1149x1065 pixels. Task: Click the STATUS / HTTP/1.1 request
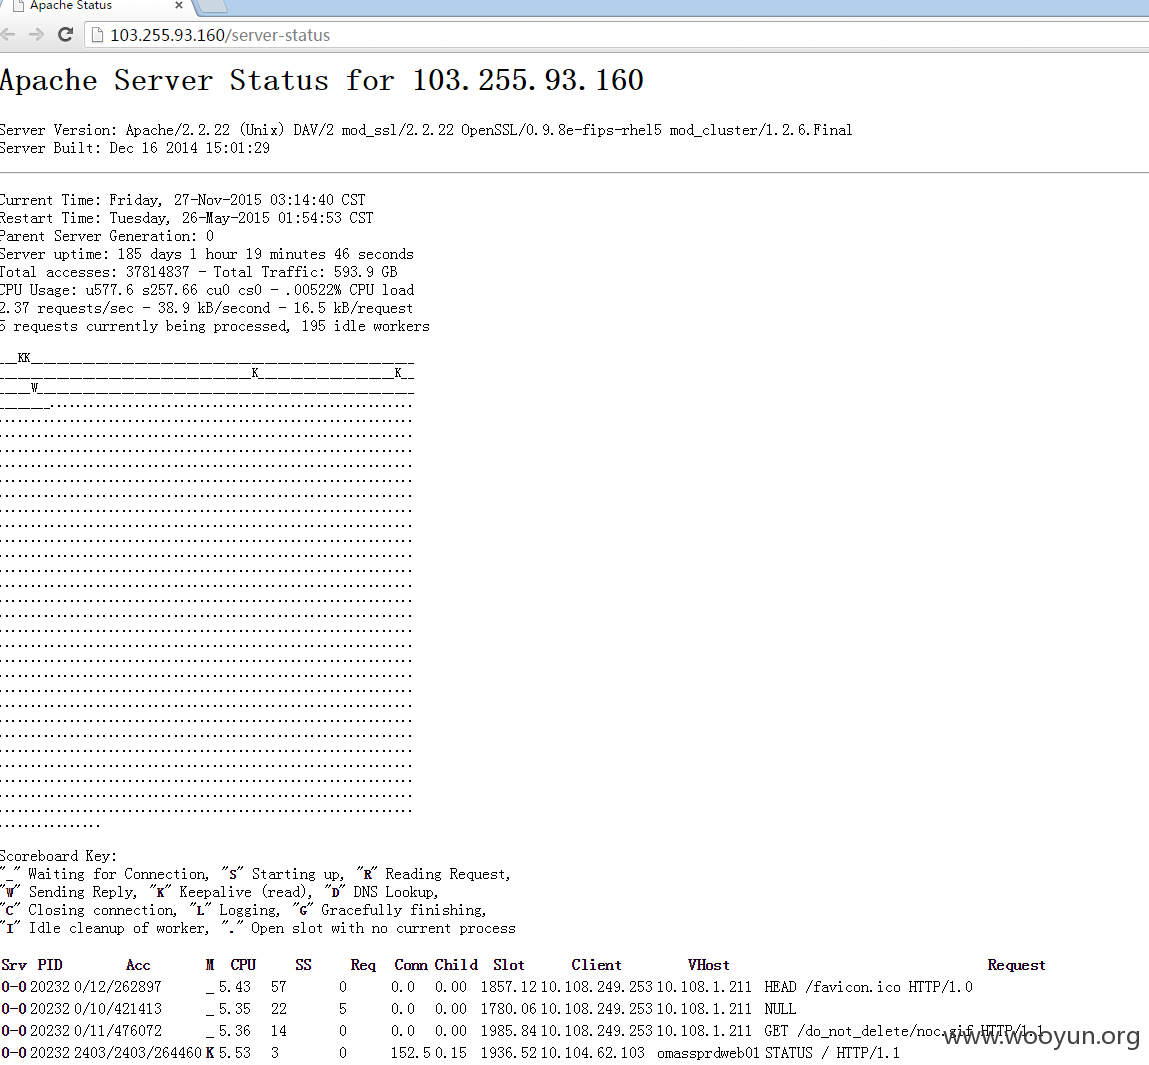832,1053
